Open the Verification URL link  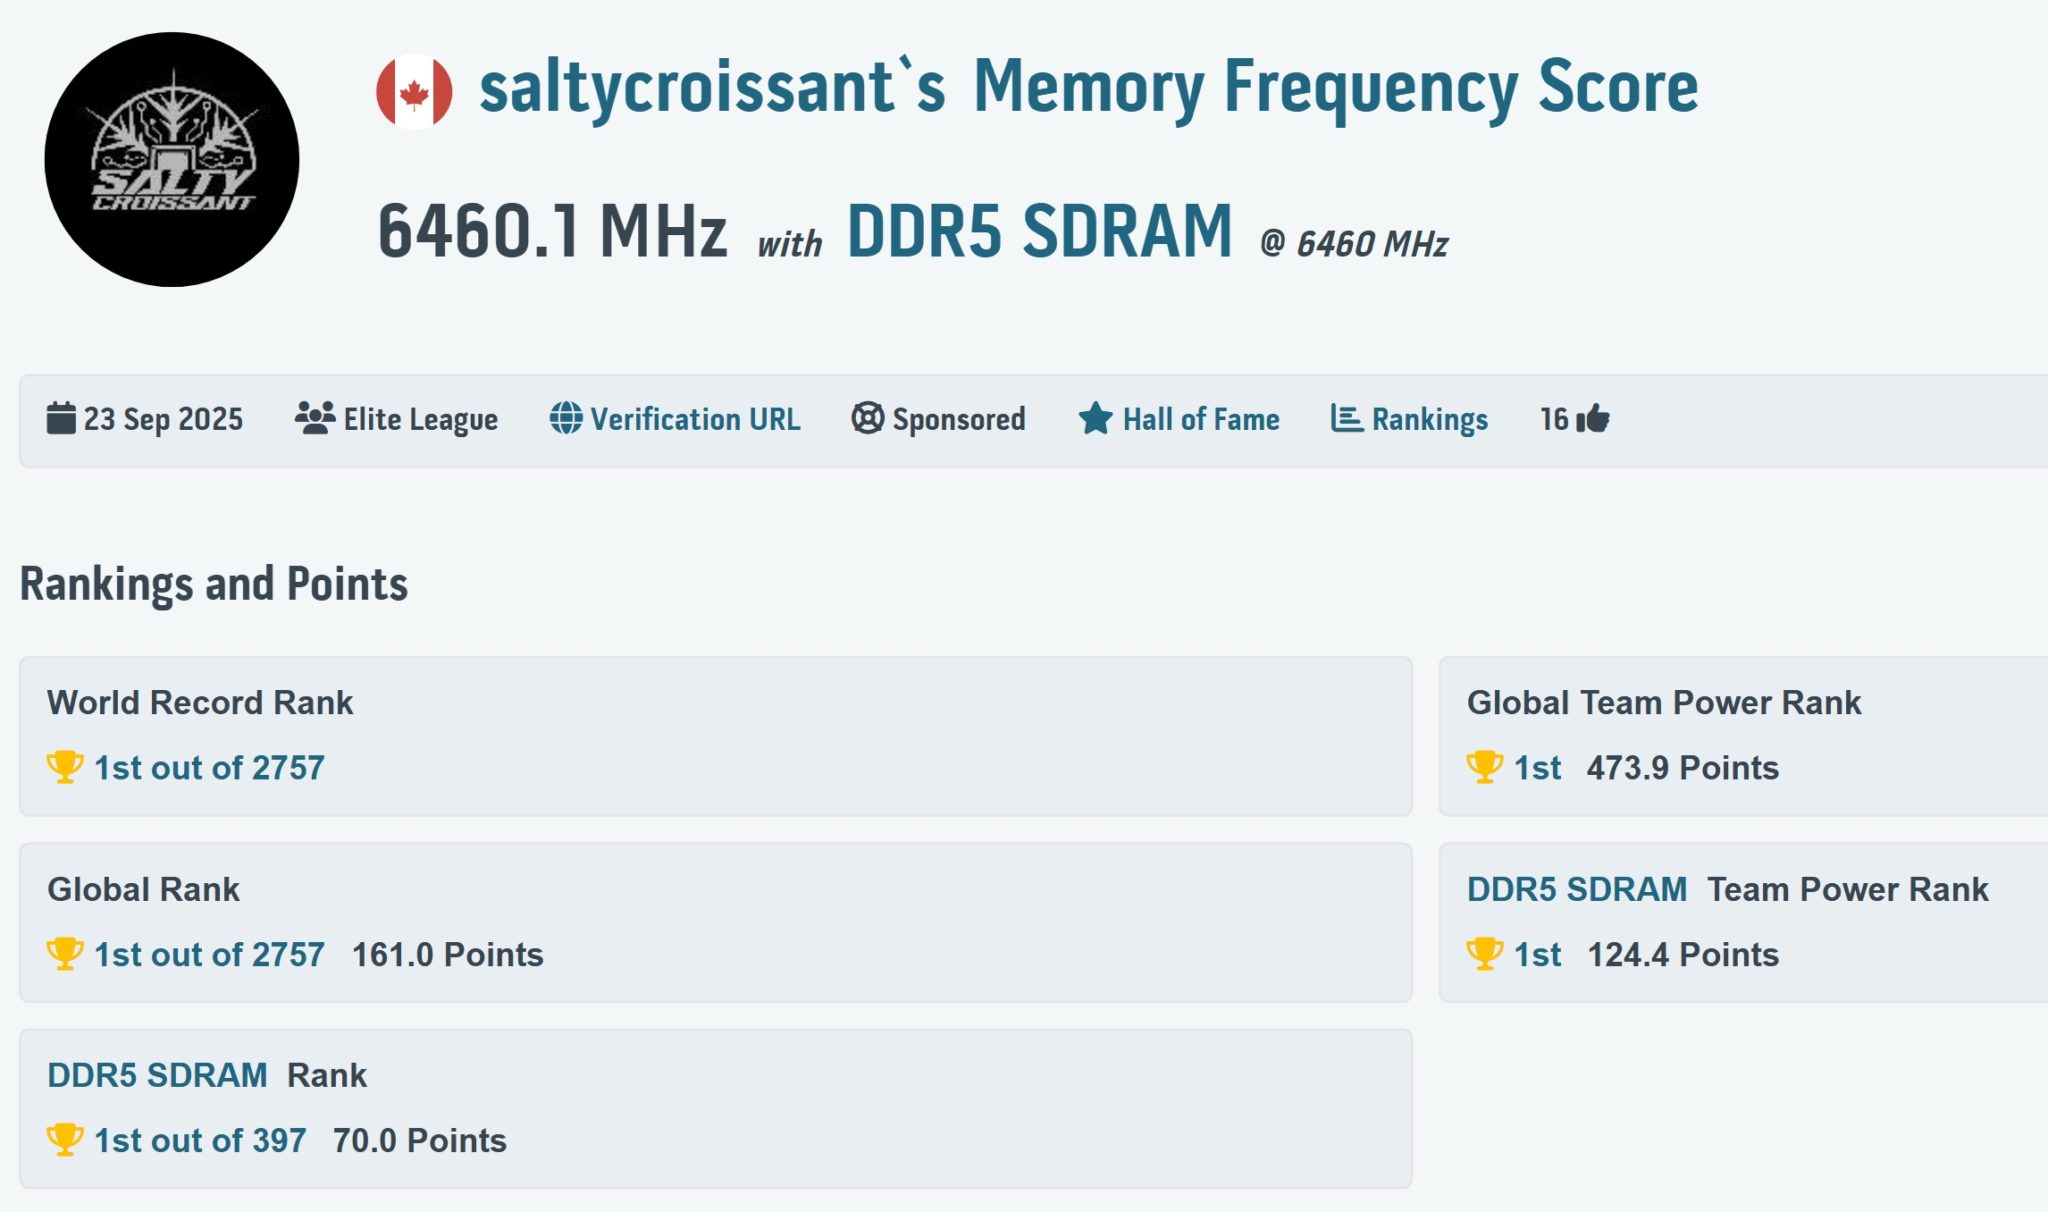[x=695, y=419]
